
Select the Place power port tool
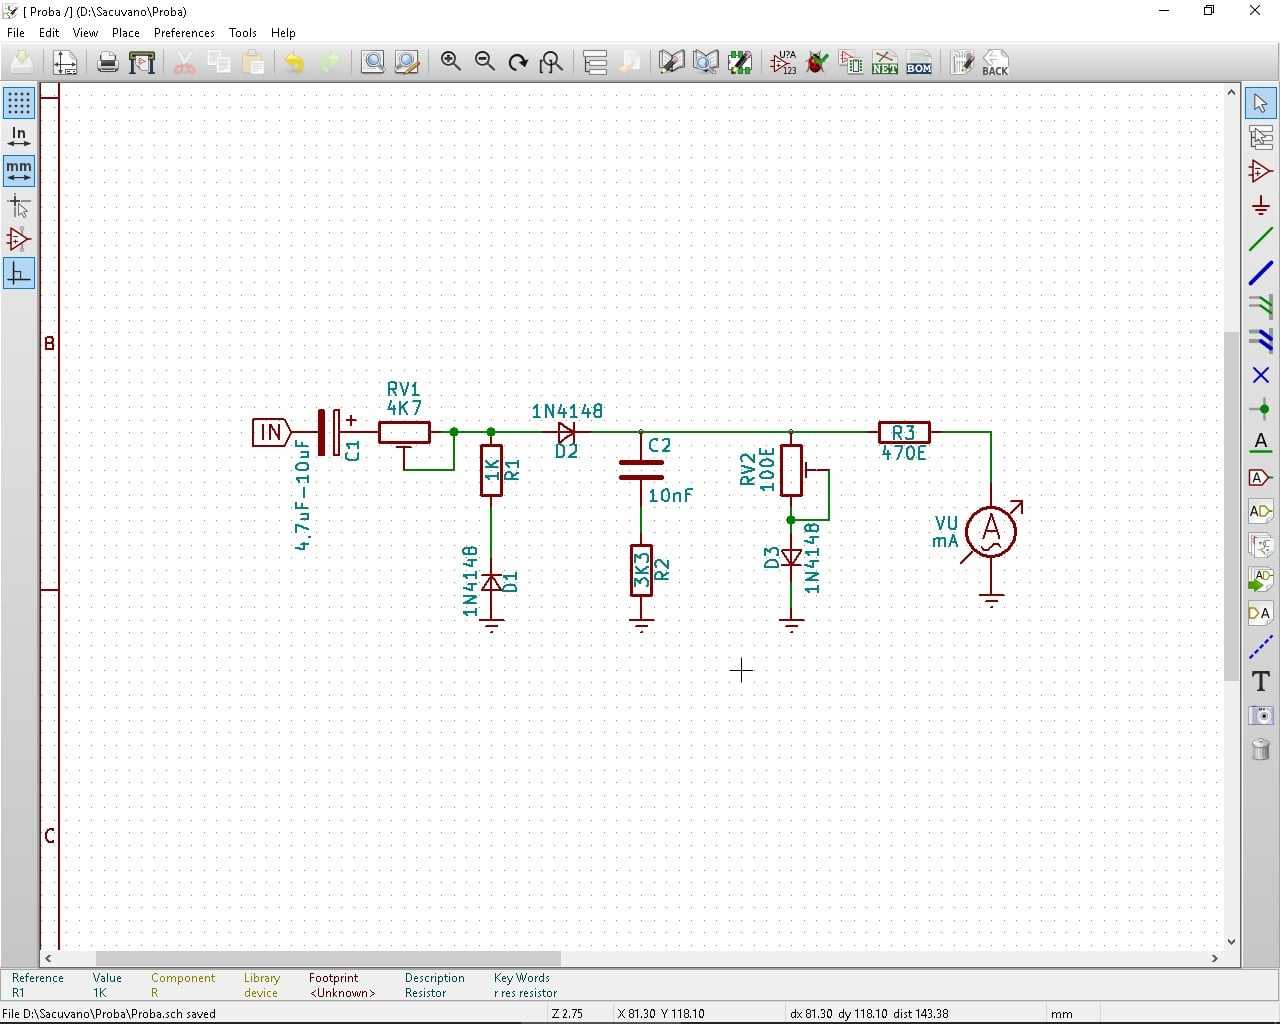pos(1261,206)
